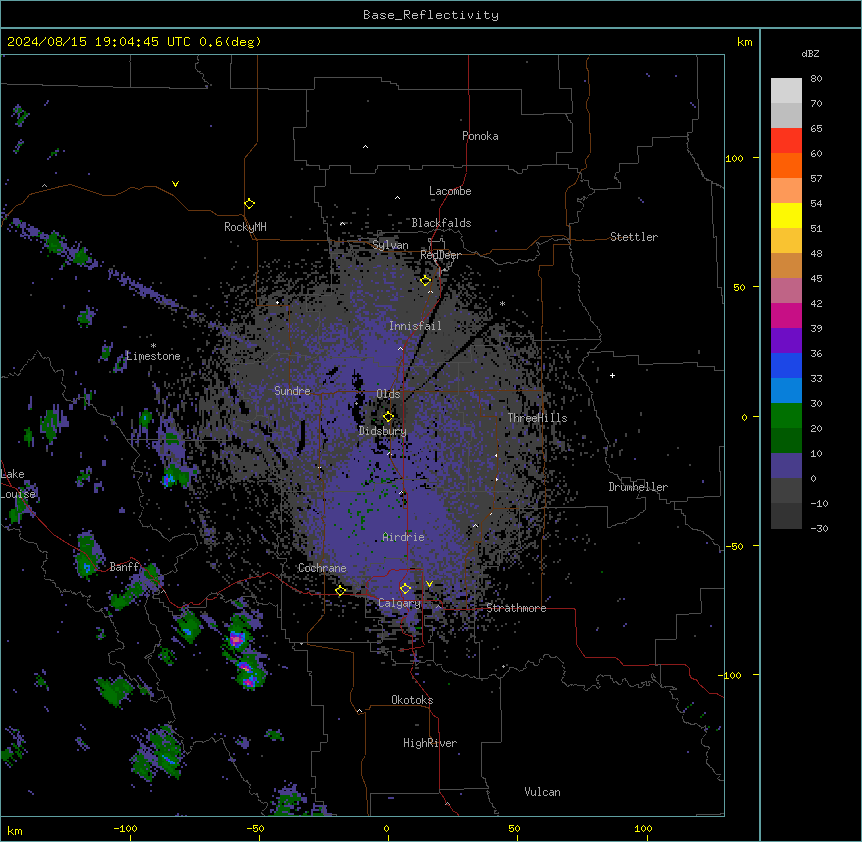
Task: Click the asterisk marker above Limestone
Action: (153, 346)
